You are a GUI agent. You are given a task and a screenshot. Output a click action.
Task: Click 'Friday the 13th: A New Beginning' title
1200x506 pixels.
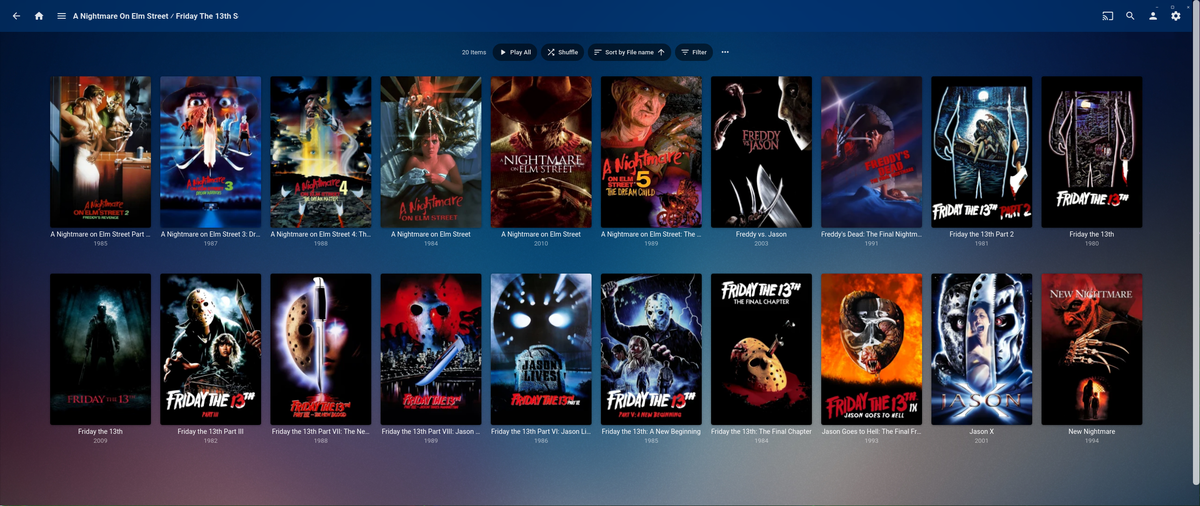click(651, 432)
